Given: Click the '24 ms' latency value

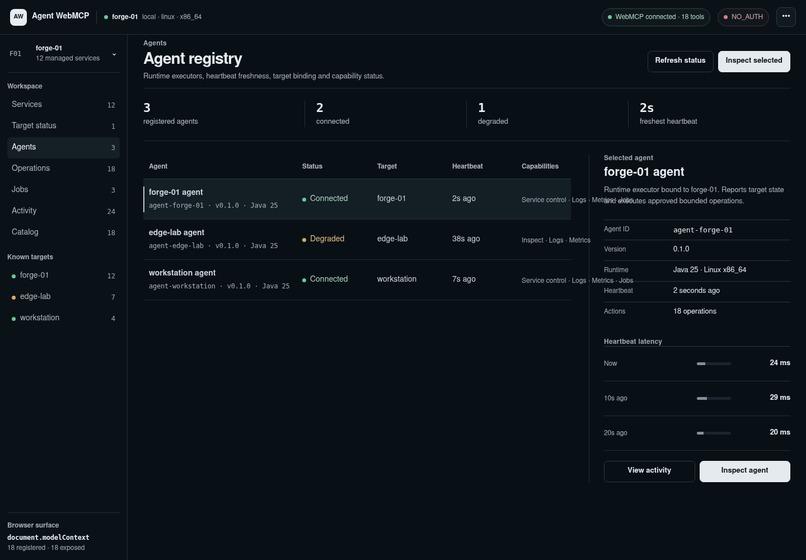Looking at the screenshot, I should click(780, 363).
